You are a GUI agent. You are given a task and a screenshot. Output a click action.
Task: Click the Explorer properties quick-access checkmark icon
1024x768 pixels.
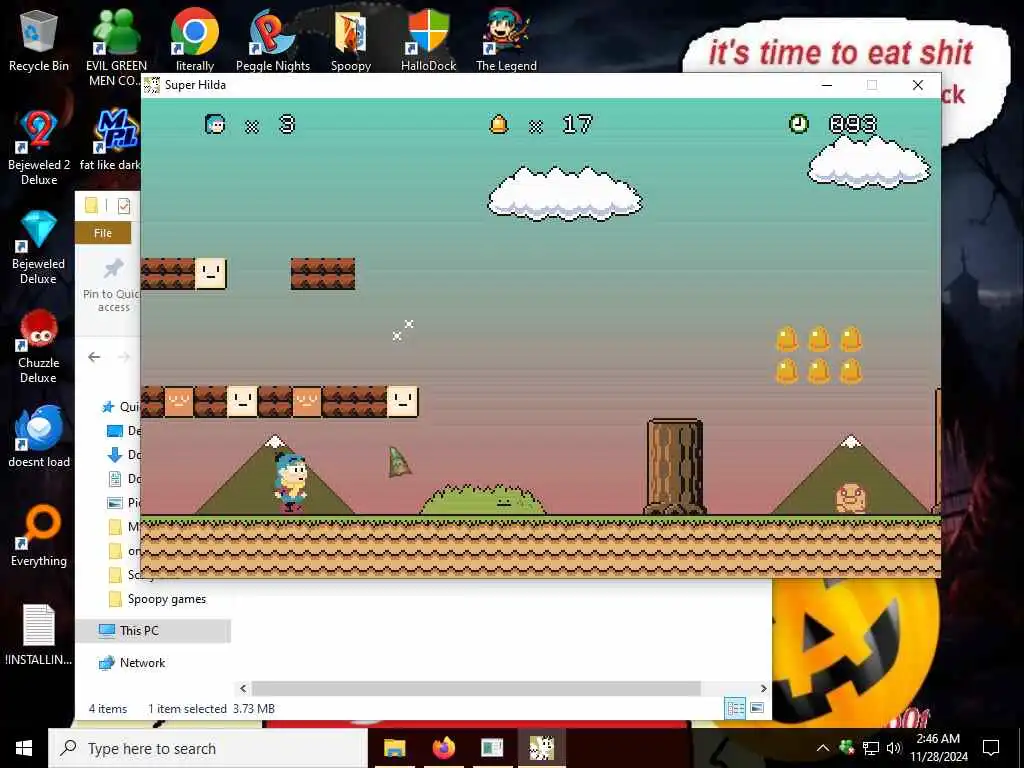click(123, 206)
